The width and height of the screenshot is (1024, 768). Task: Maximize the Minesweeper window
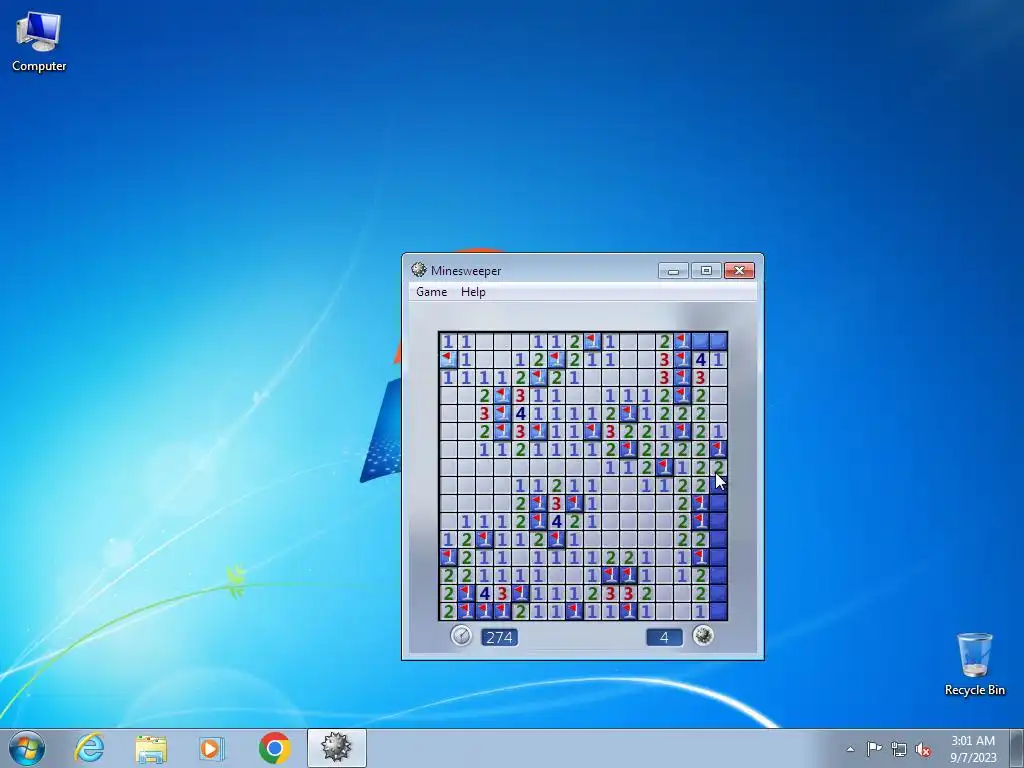coord(706,270)
